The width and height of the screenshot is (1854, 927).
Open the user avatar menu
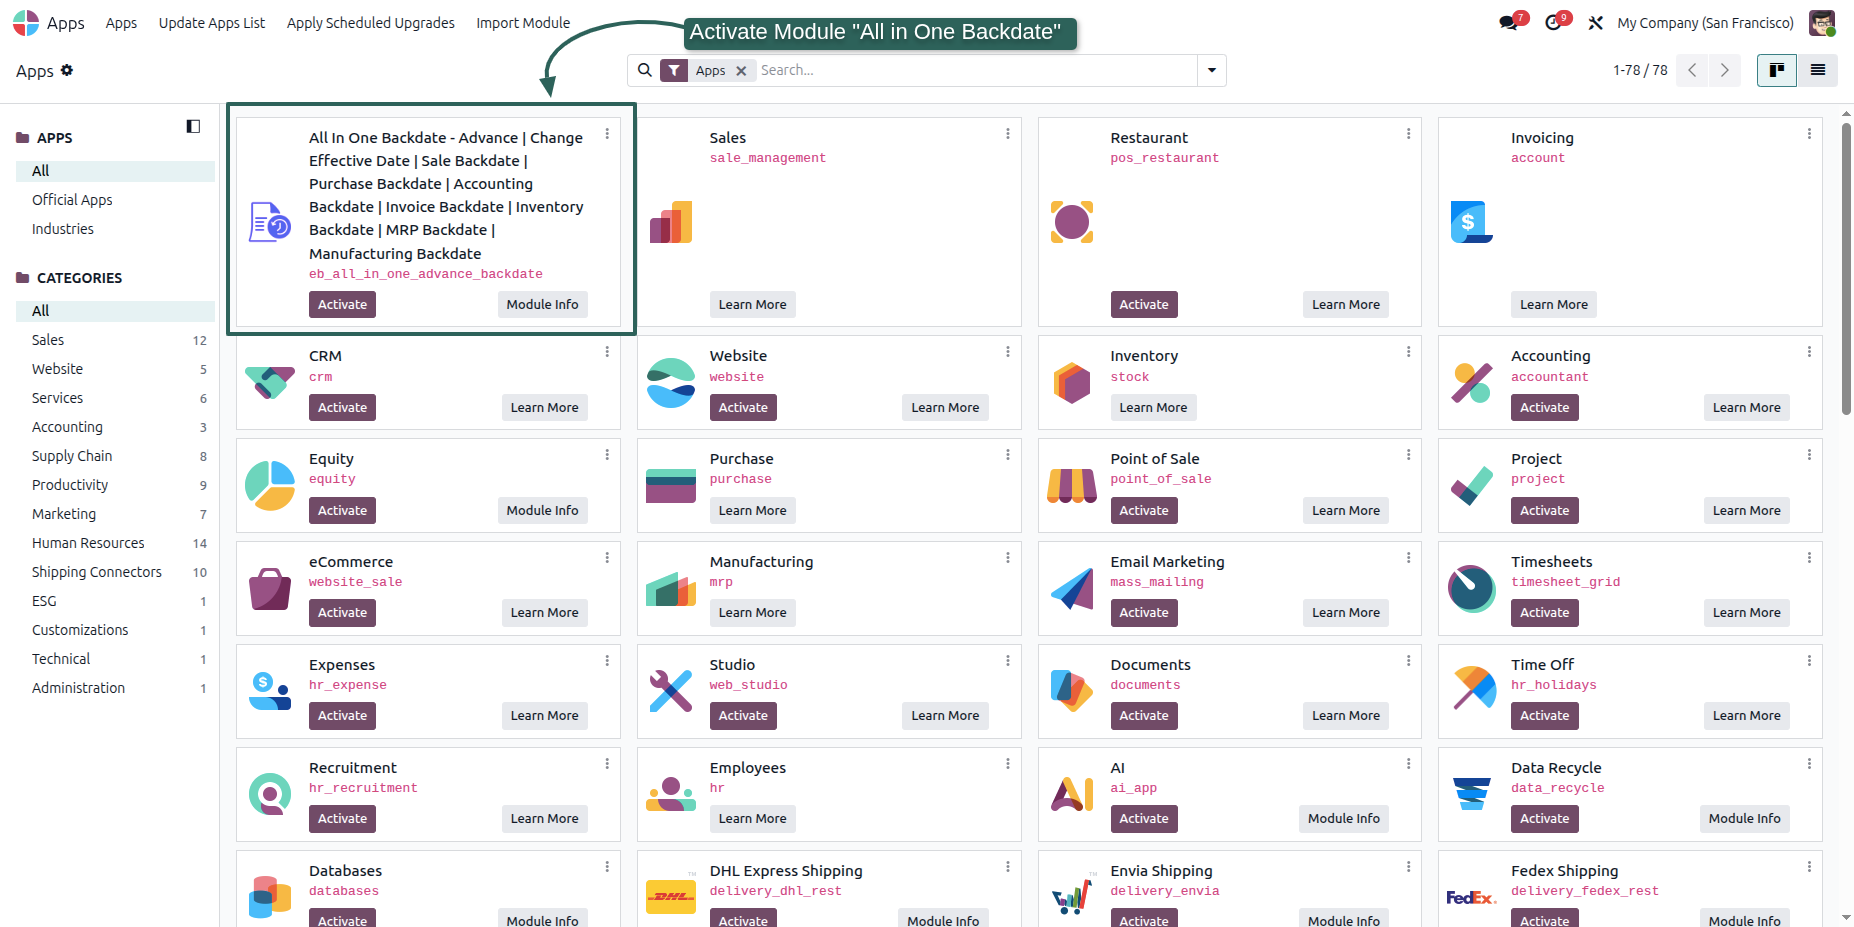coord(1822,23)
